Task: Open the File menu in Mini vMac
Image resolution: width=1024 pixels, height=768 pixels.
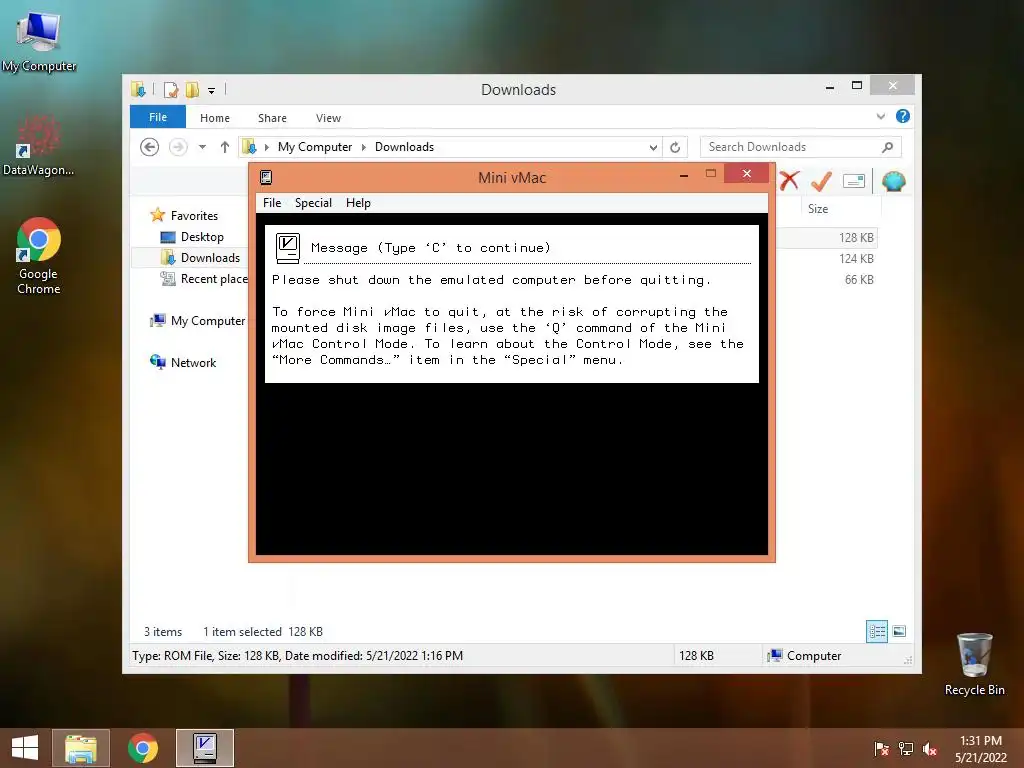Action: coord(272,203)
